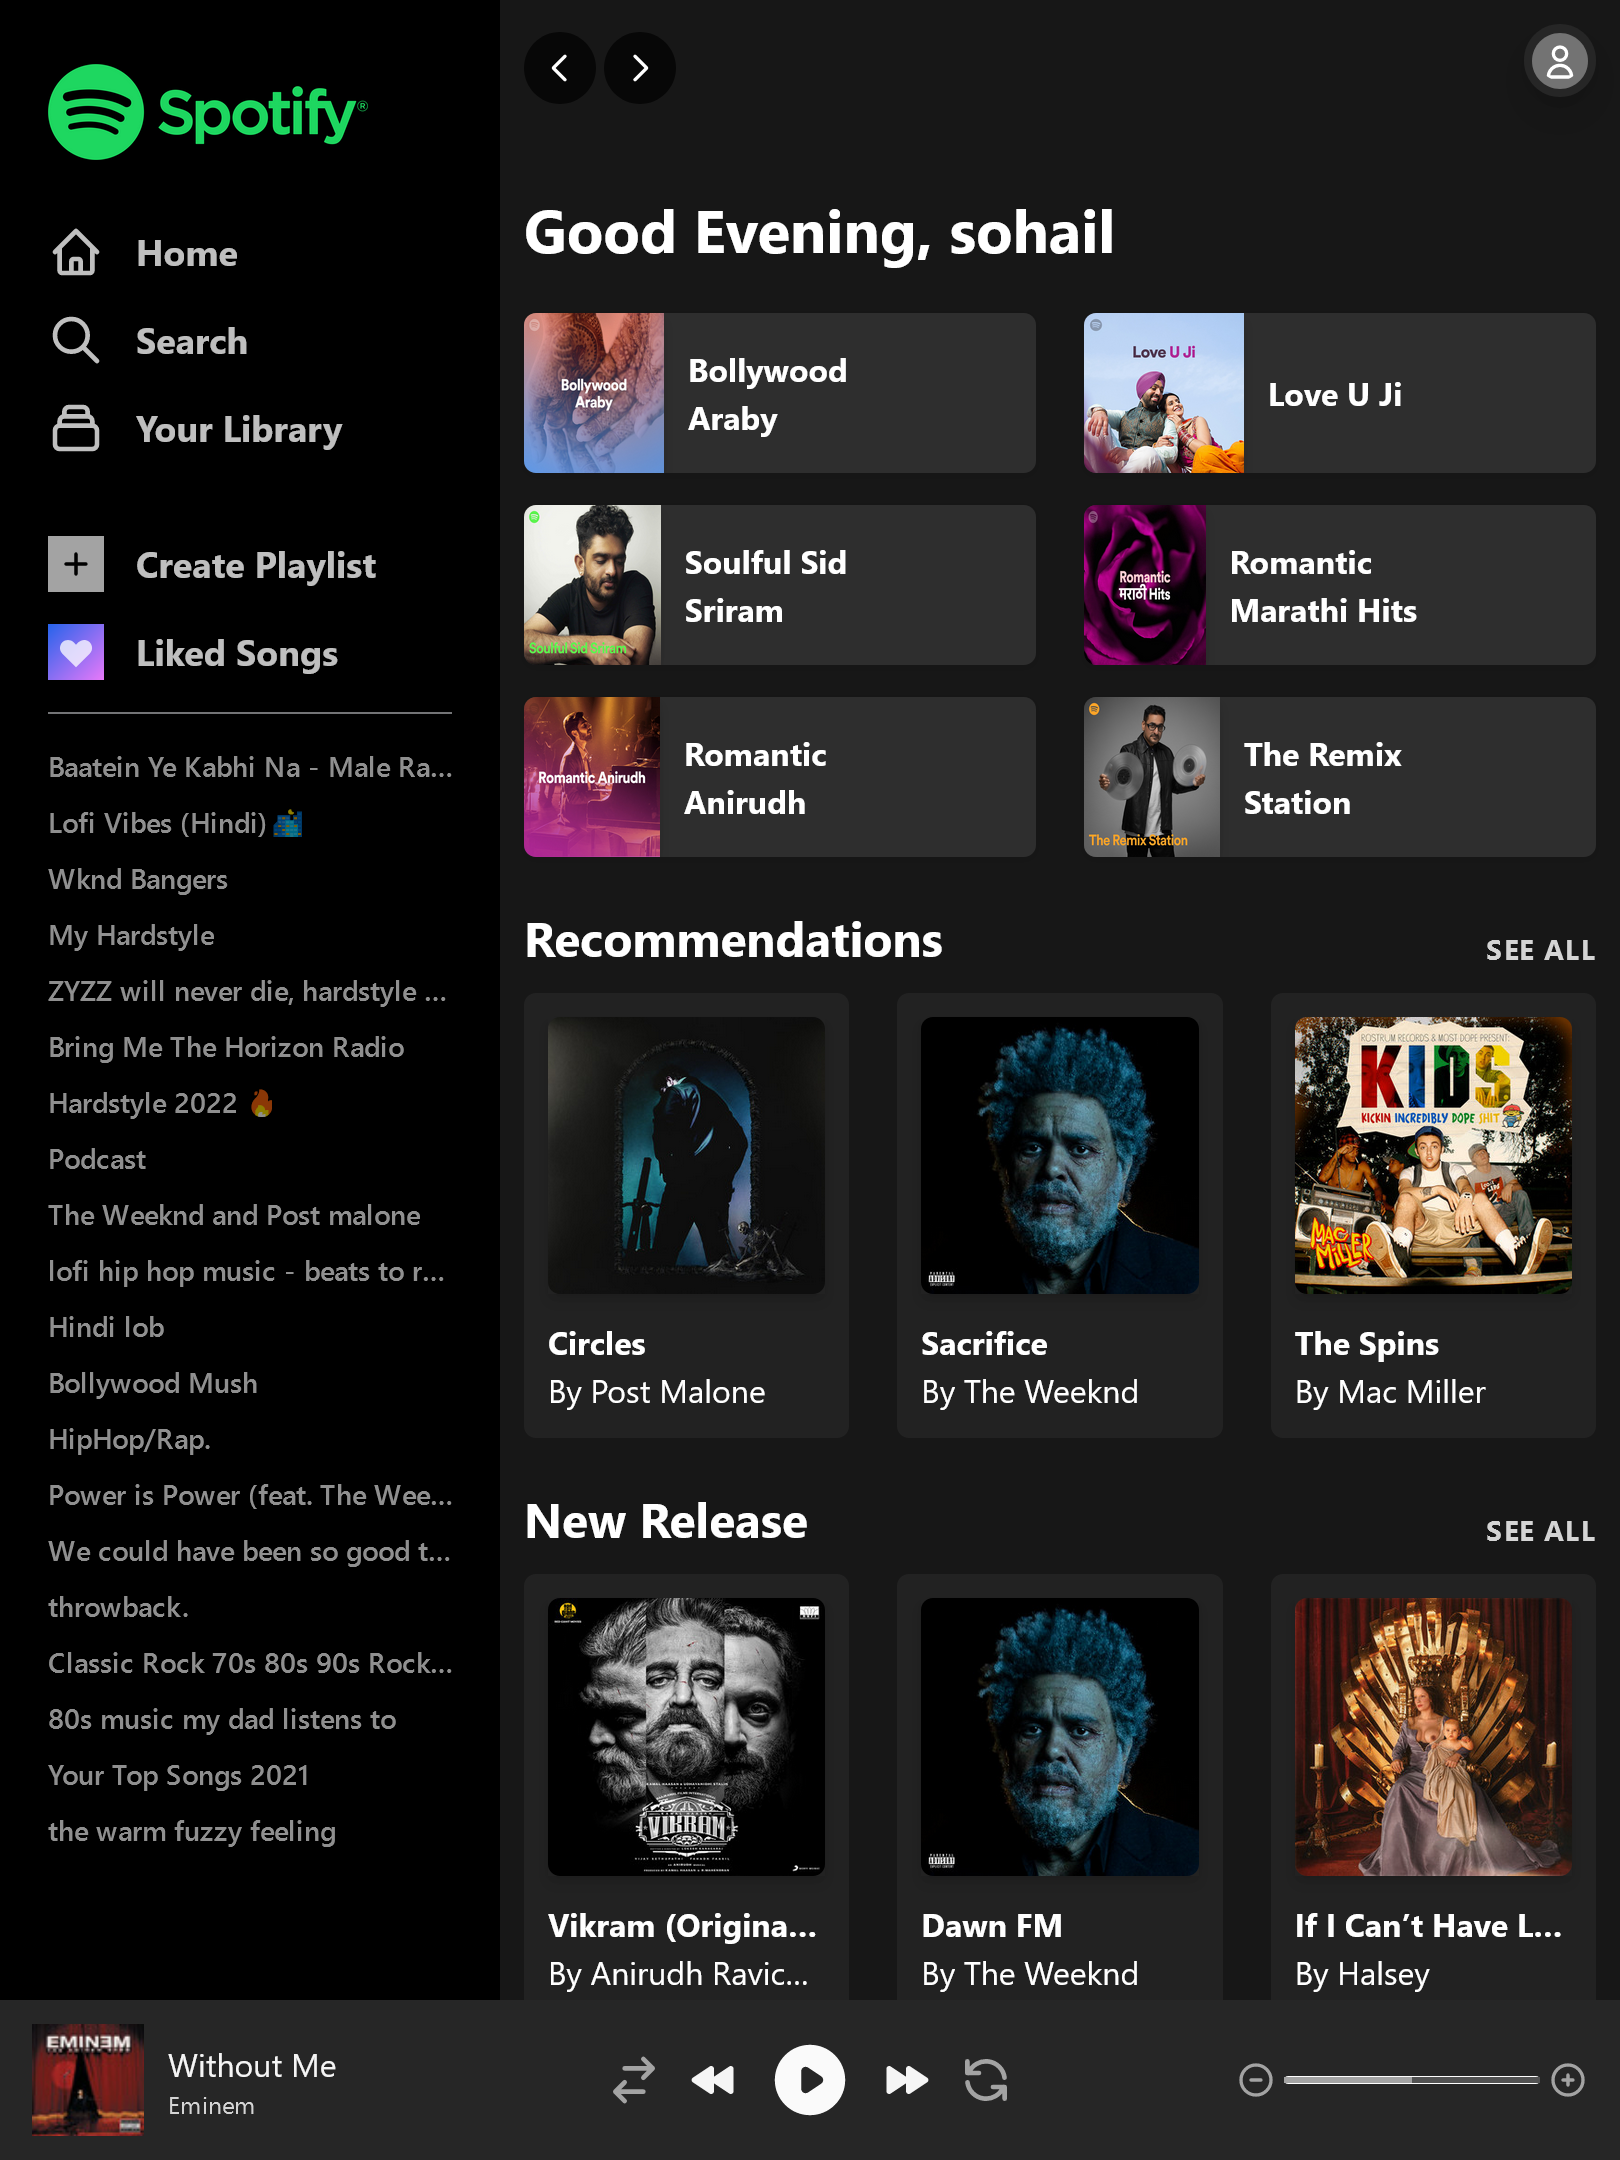Open lofi hip hop music playlist
Screen dimensions: 1620x2160
click(x=246, y=1271)
